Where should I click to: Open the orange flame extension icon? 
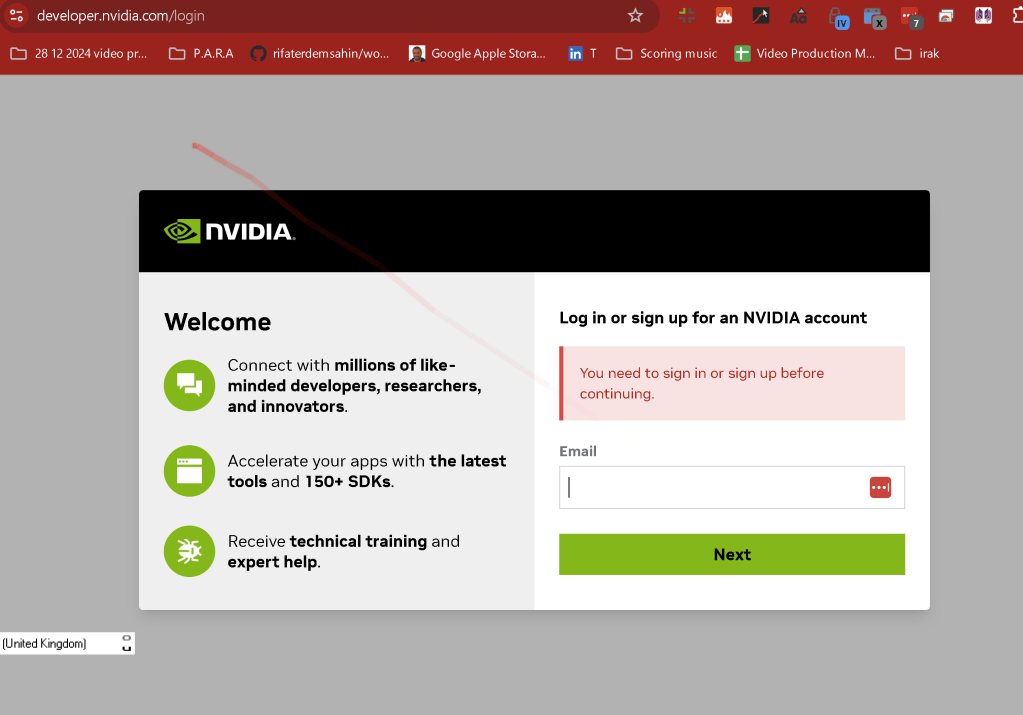(724, 16)
